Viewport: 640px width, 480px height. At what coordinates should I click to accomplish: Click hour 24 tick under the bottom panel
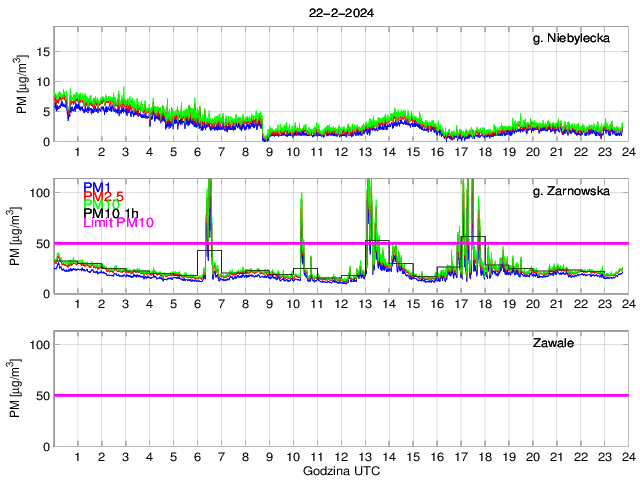[x=627, y=456]
